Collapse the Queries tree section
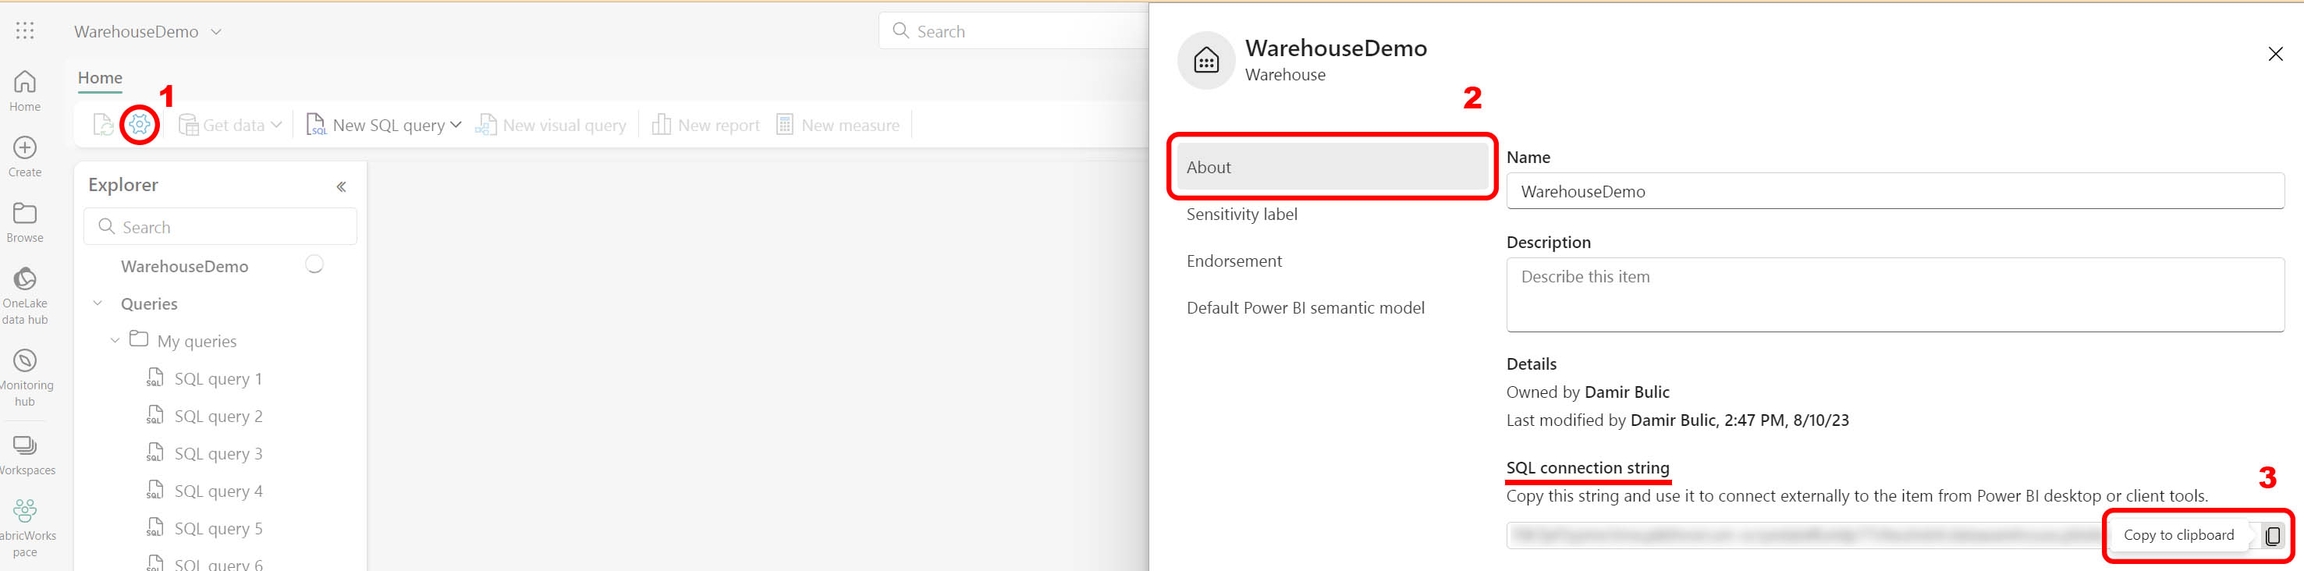Screen dimensions: 2304x571 [x=98, y=304]
